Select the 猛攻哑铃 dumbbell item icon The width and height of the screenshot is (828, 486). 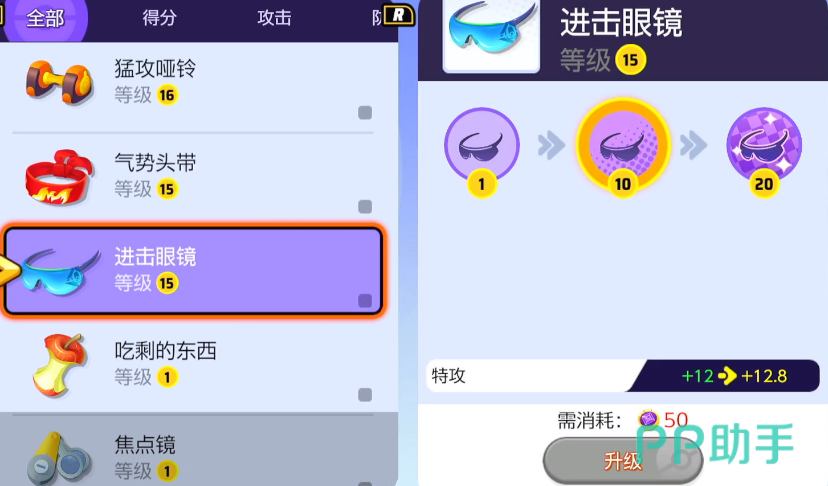[60, 82]
